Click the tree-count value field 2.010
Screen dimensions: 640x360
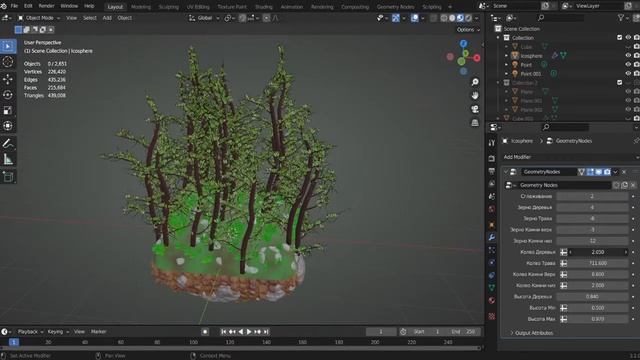[x=598, y=252]
